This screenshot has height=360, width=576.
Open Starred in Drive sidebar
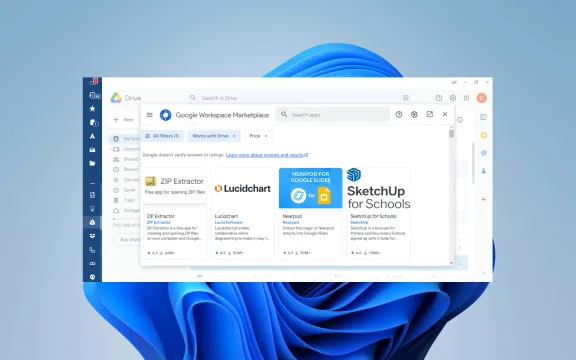click(x=127, y=180)
